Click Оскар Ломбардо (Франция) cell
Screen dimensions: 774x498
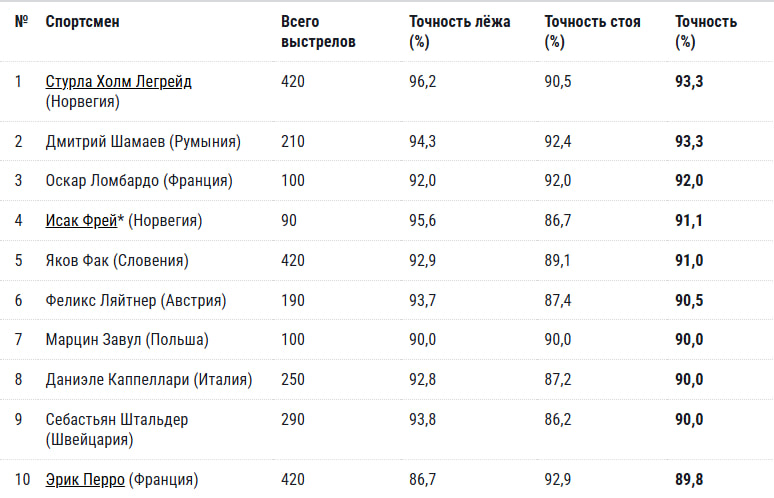click(x=139, y=181)
